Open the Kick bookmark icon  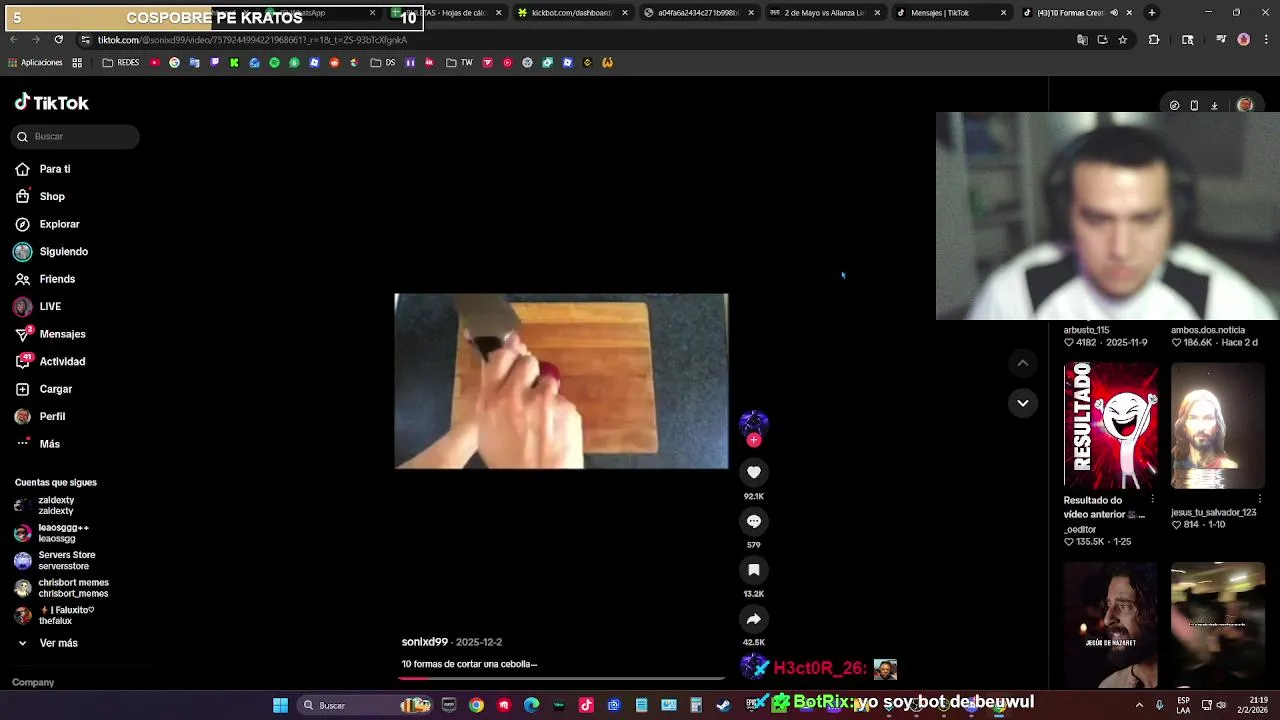pyautogui.click(x=234, y=62)
